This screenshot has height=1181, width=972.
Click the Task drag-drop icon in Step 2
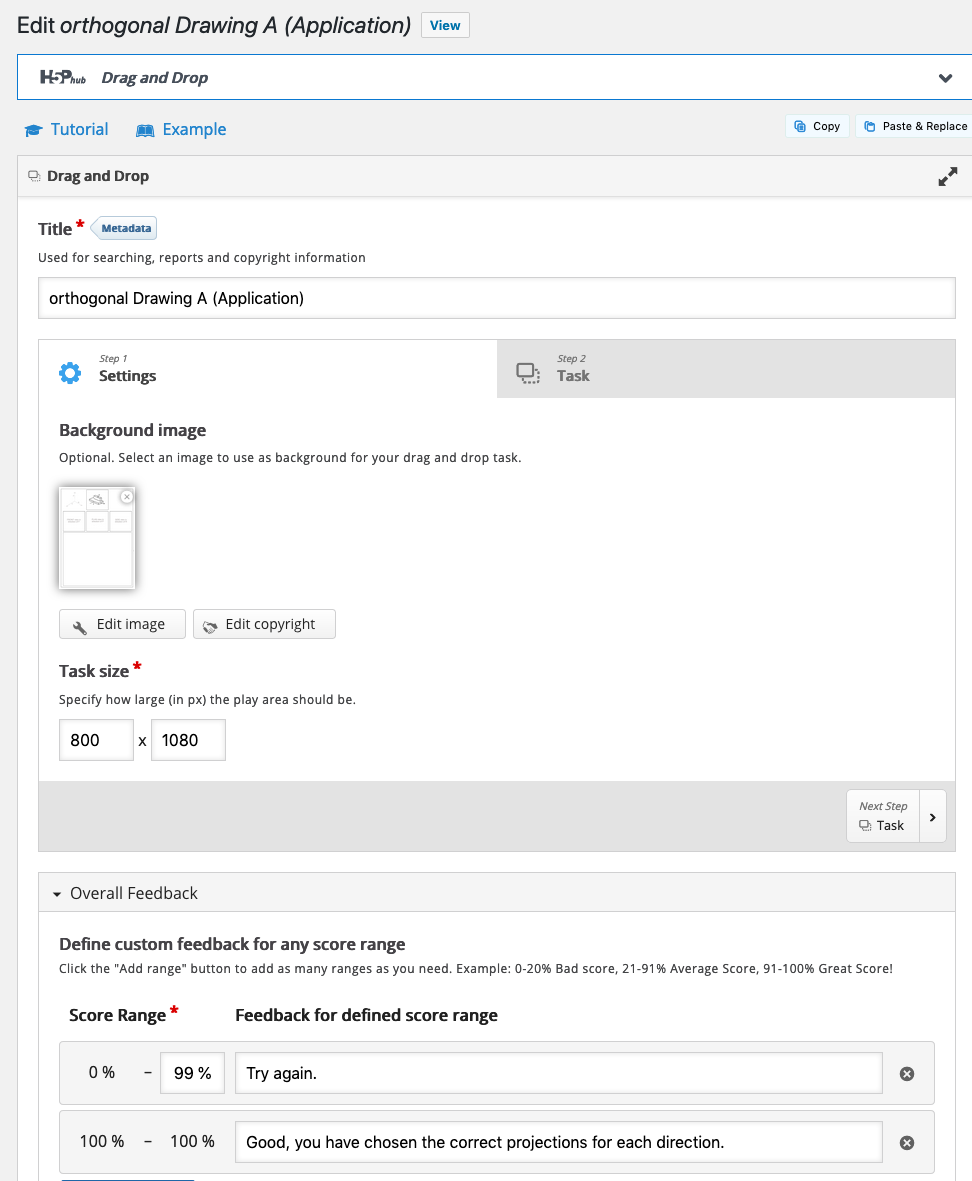[528, 373]
